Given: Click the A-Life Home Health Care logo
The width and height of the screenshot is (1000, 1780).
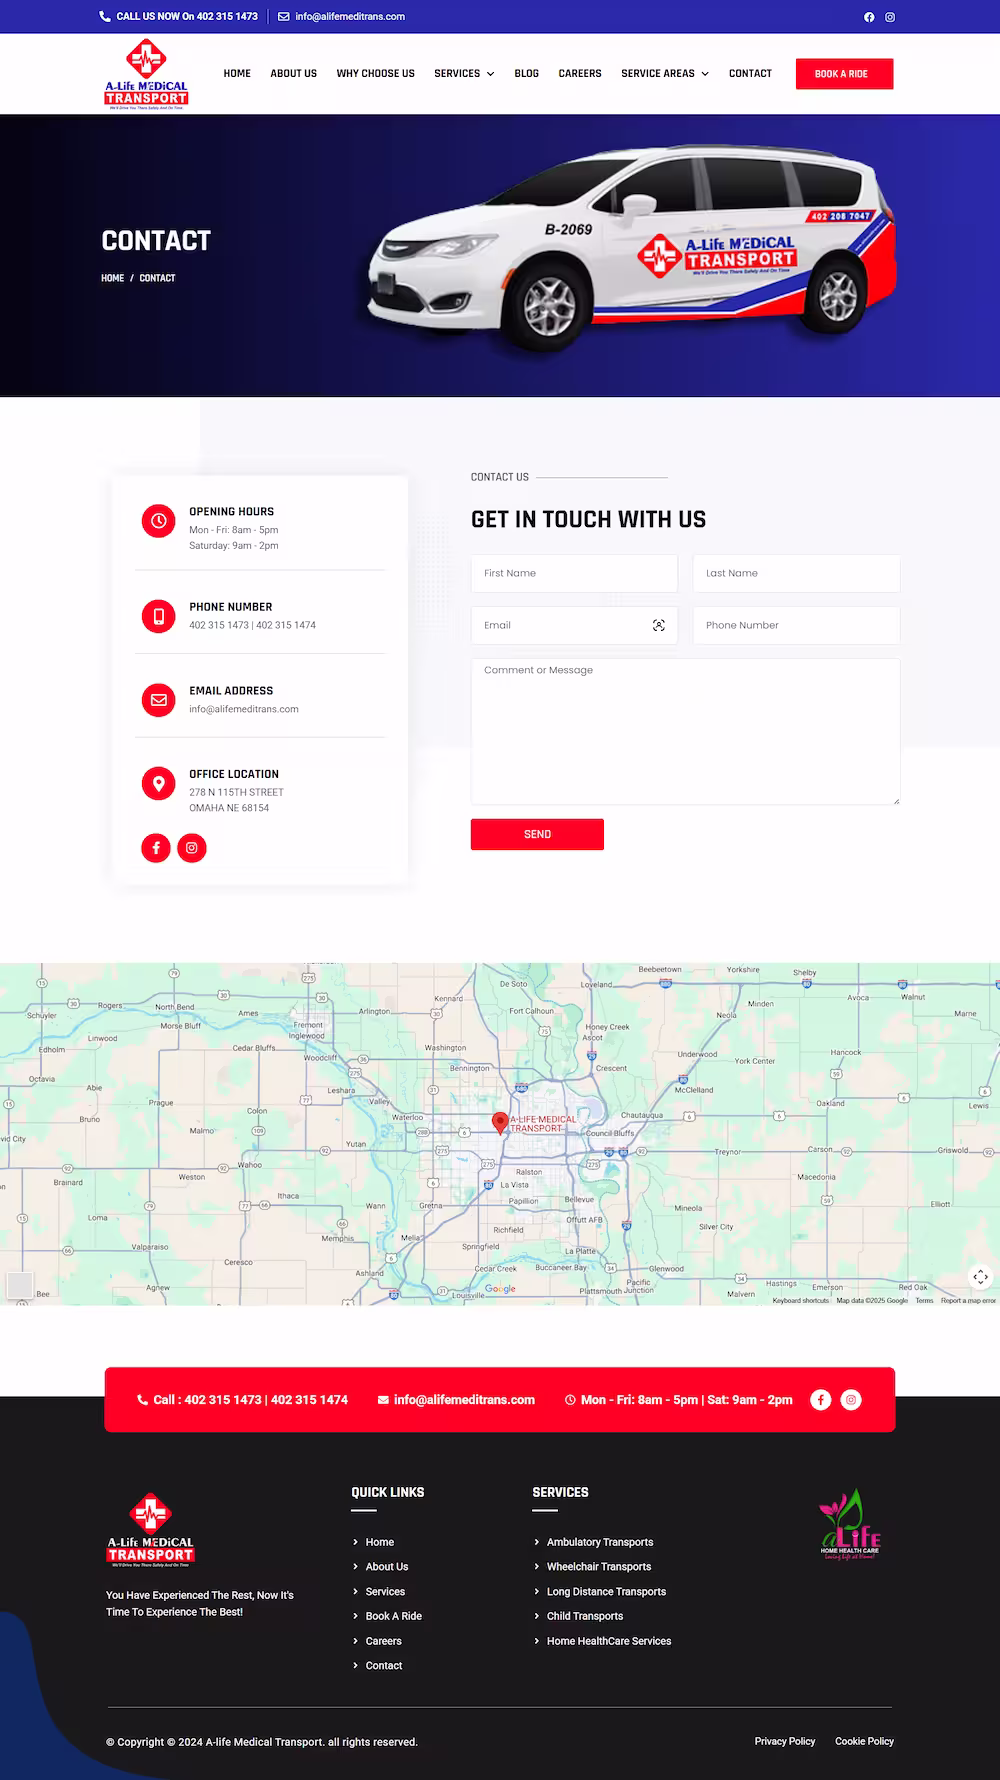Looking at the screenshot, I should pos(850,1526).
